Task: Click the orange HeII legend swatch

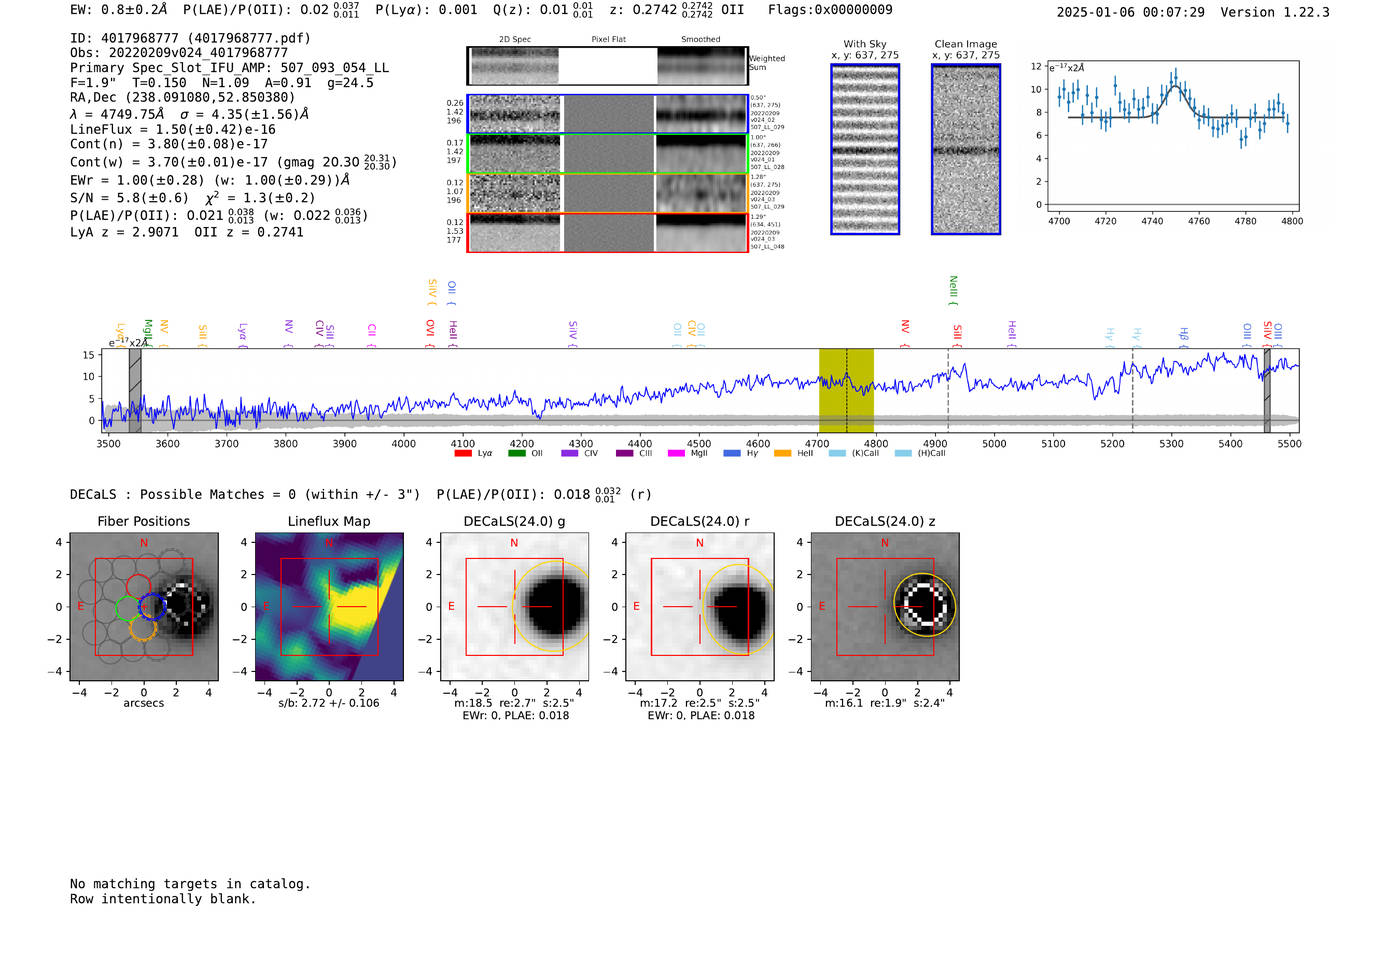Action: pos(782,453)
